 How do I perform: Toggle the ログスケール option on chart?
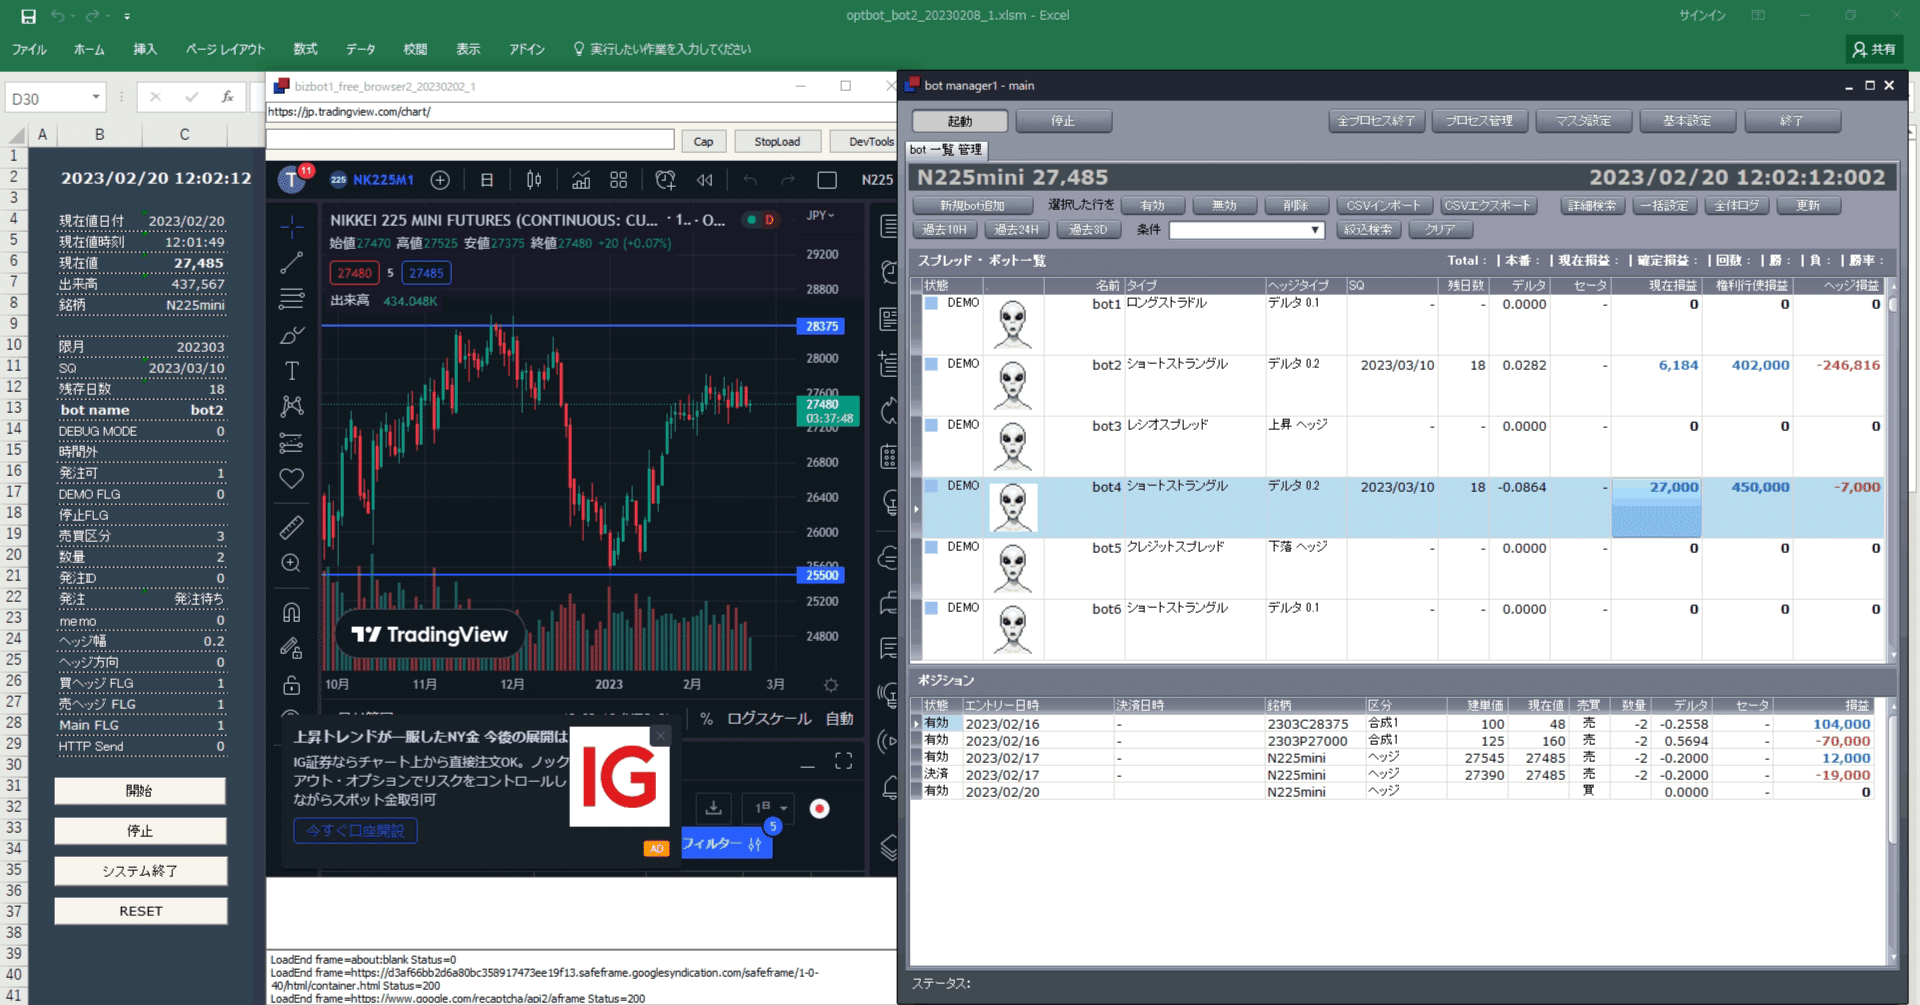(x=769, y=719)
